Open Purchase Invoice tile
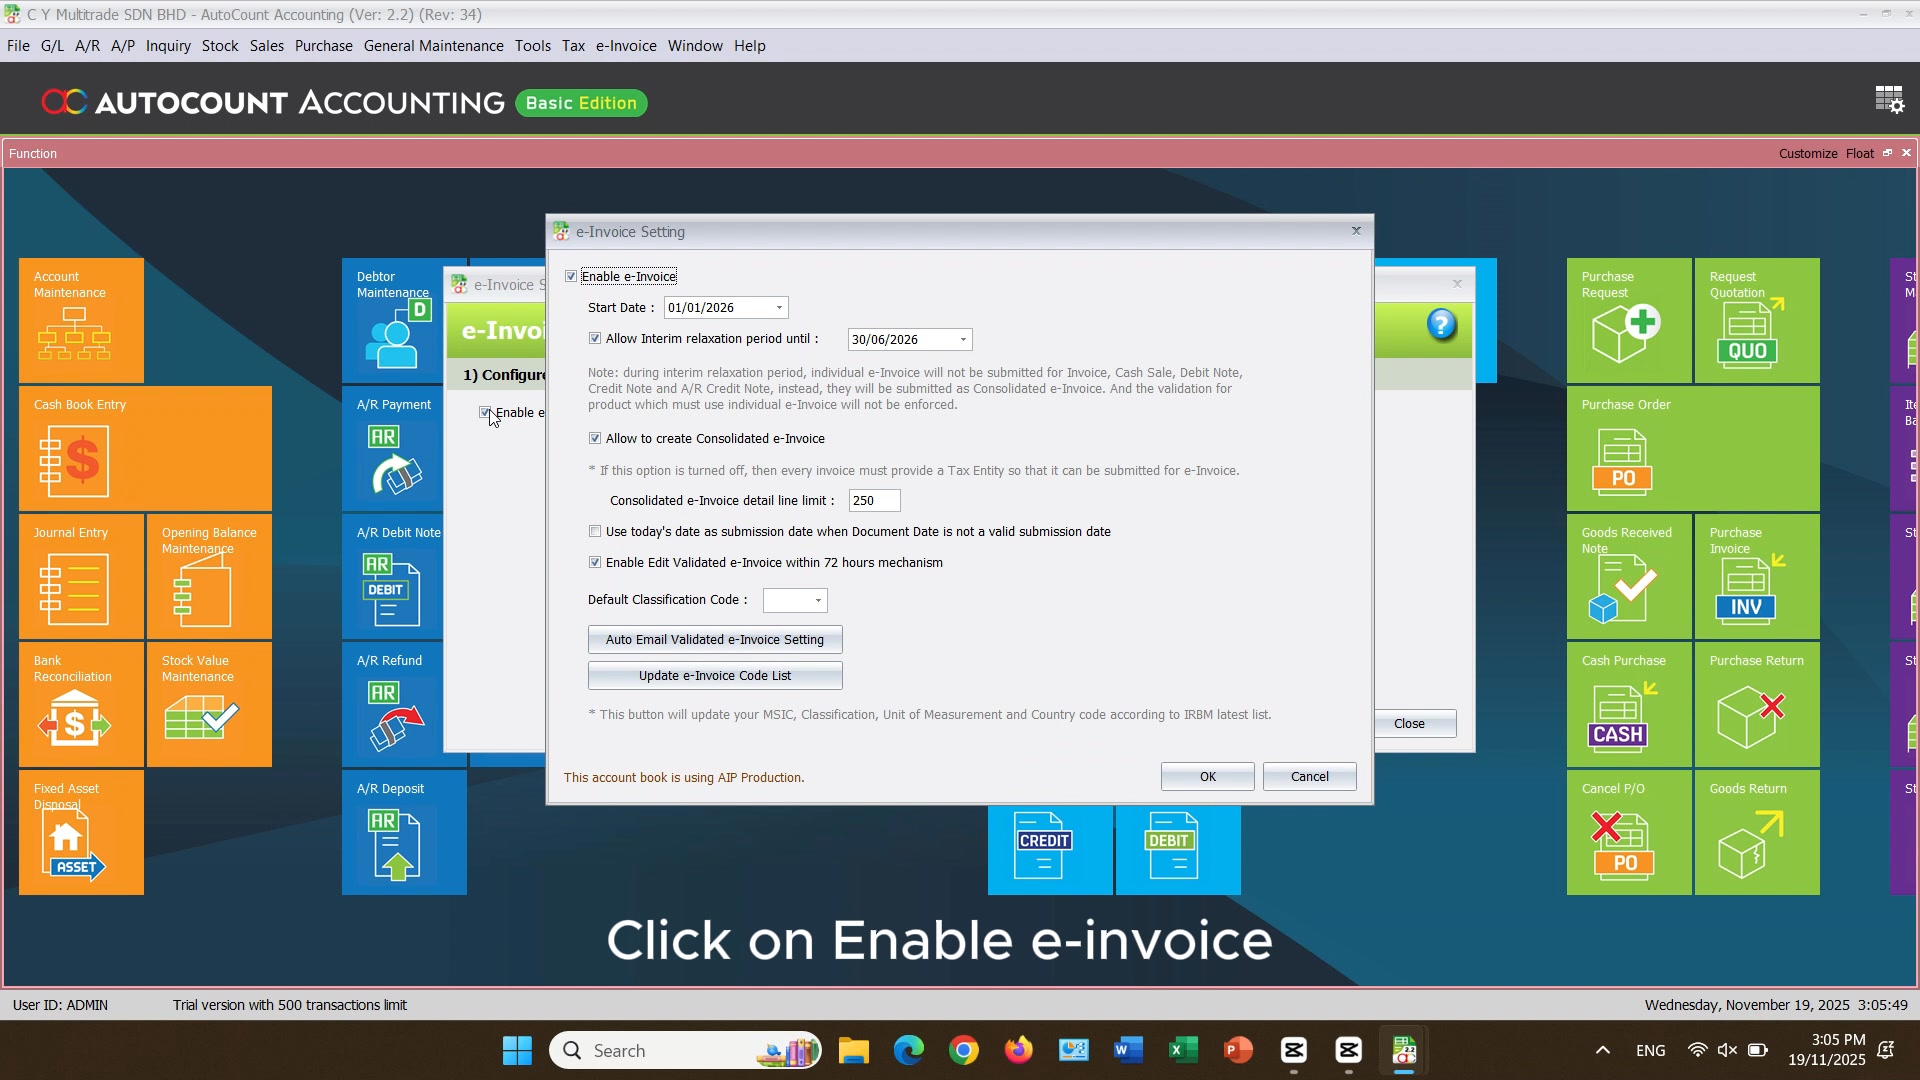This screenshot has width=1920, height=1080. pos(1757,577)
